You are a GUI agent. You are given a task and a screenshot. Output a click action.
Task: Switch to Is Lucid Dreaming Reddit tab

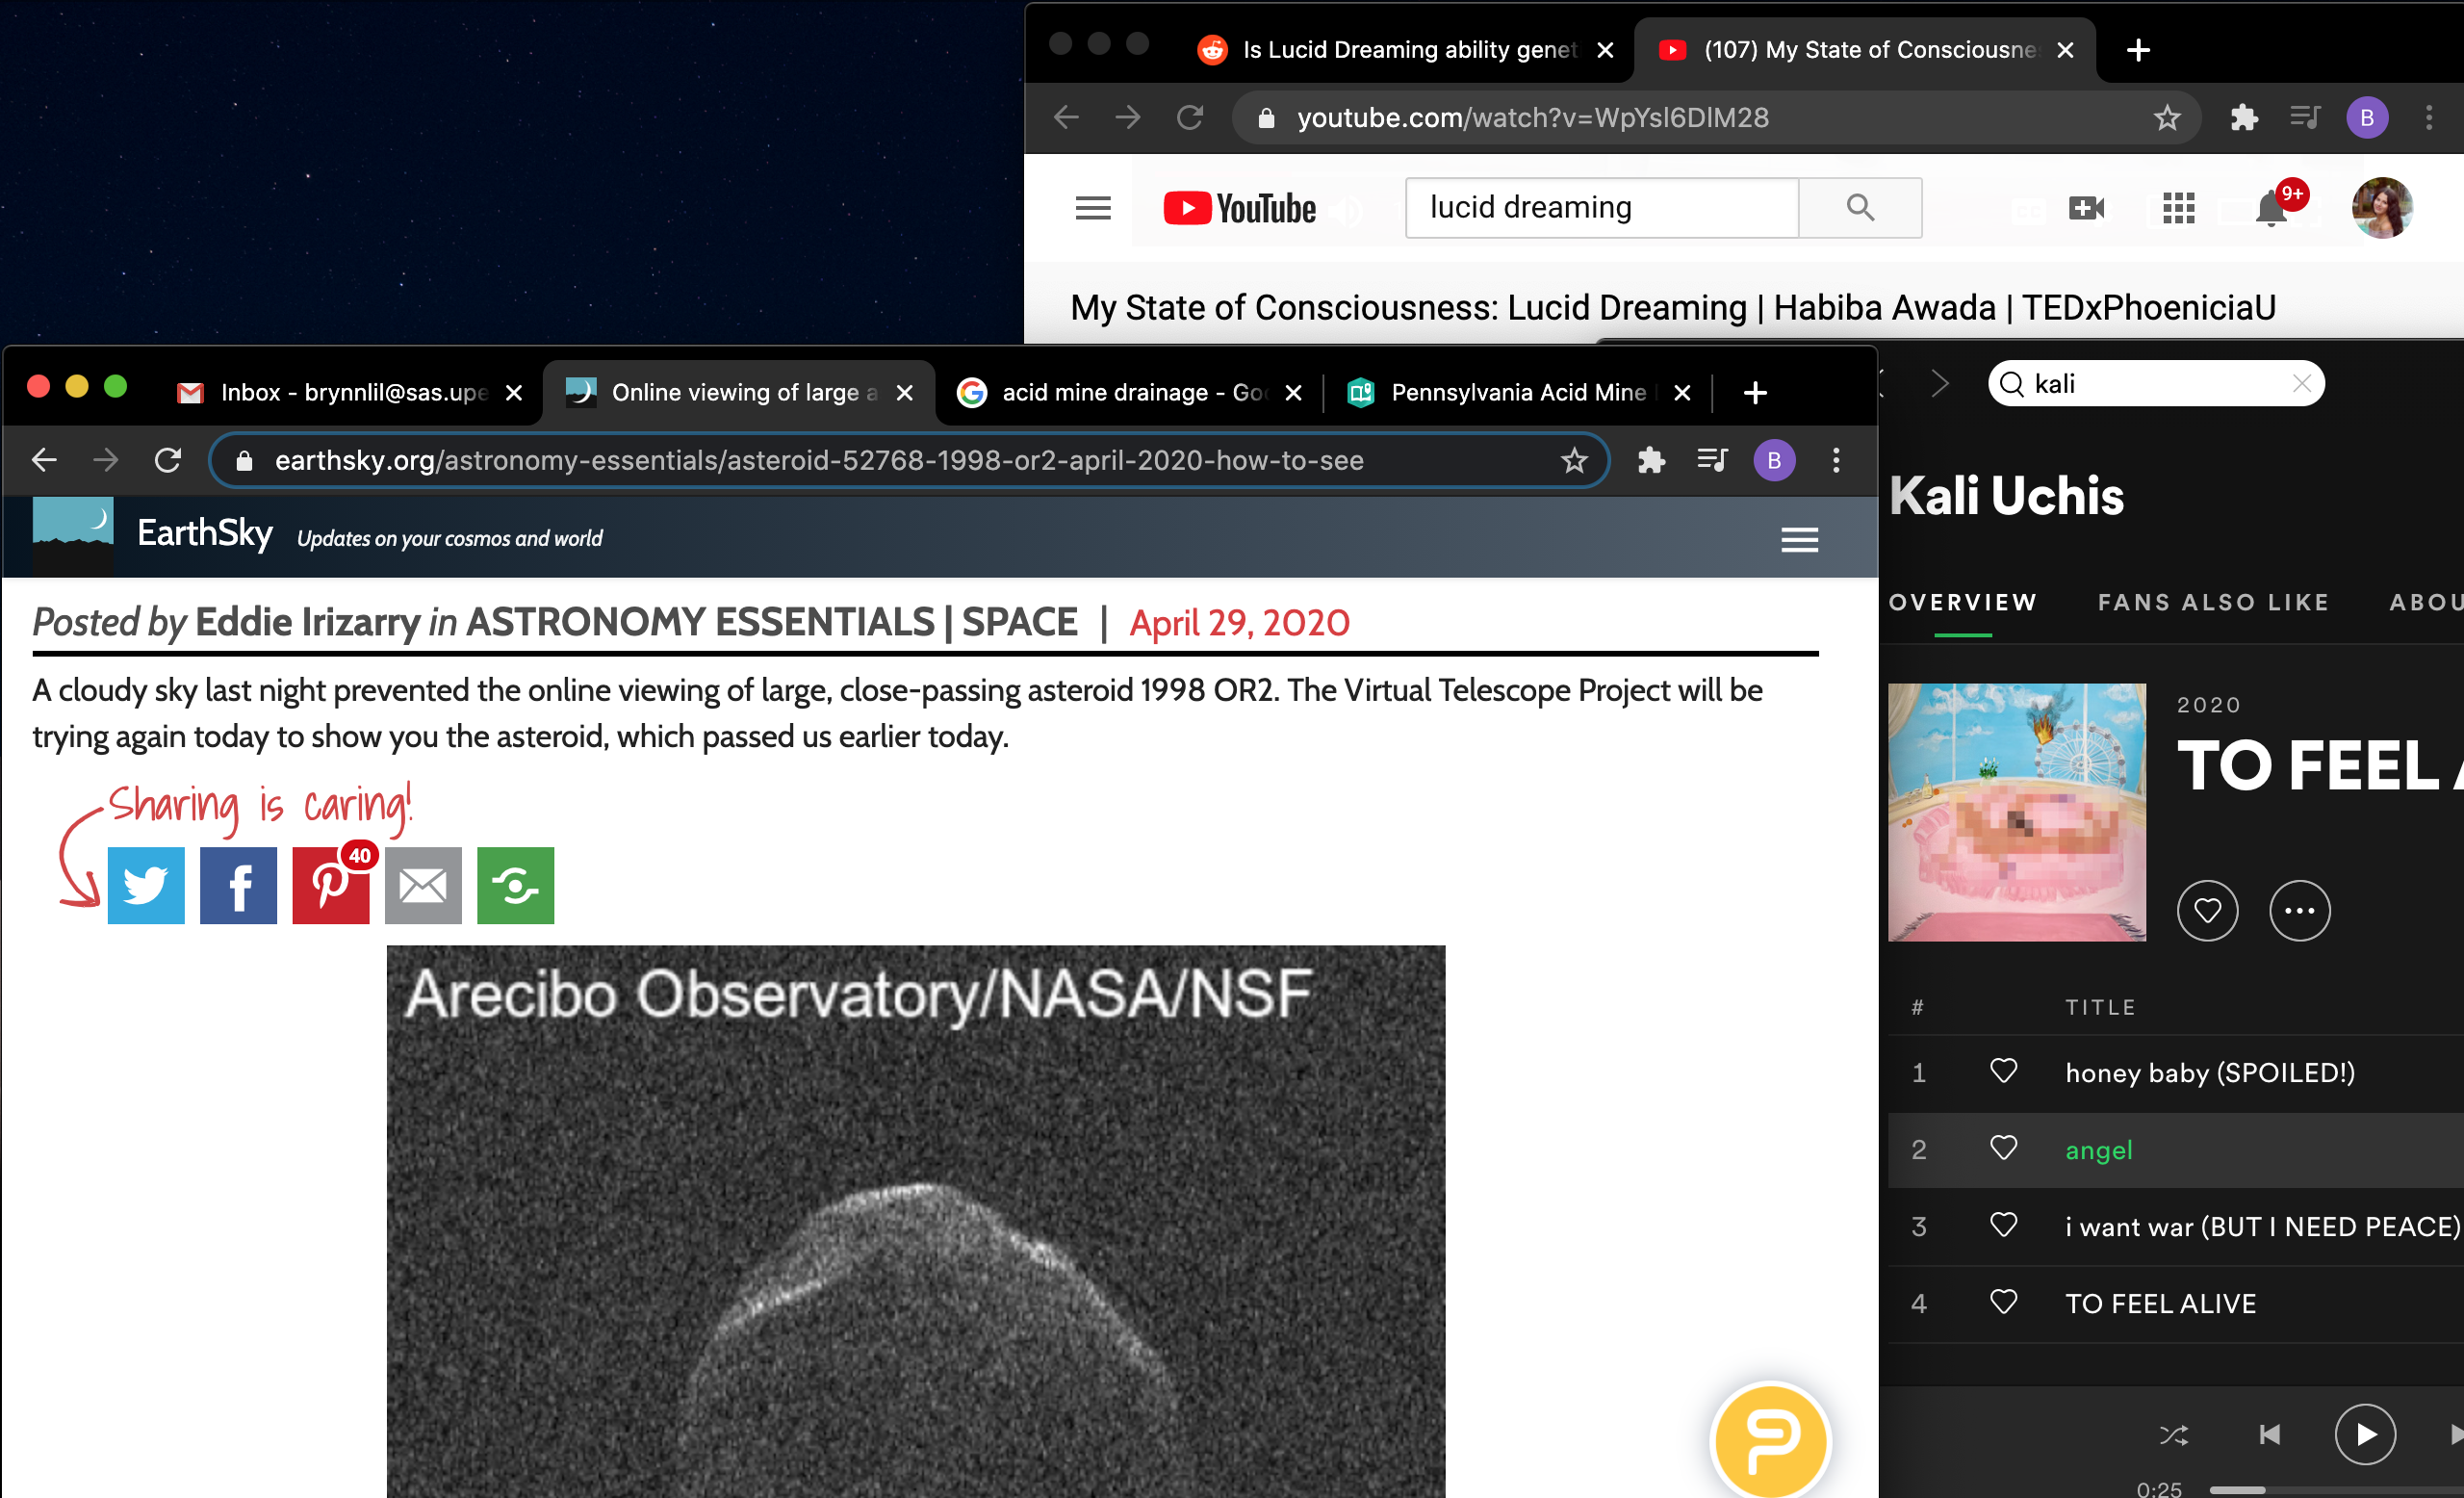click(1405, 49)
